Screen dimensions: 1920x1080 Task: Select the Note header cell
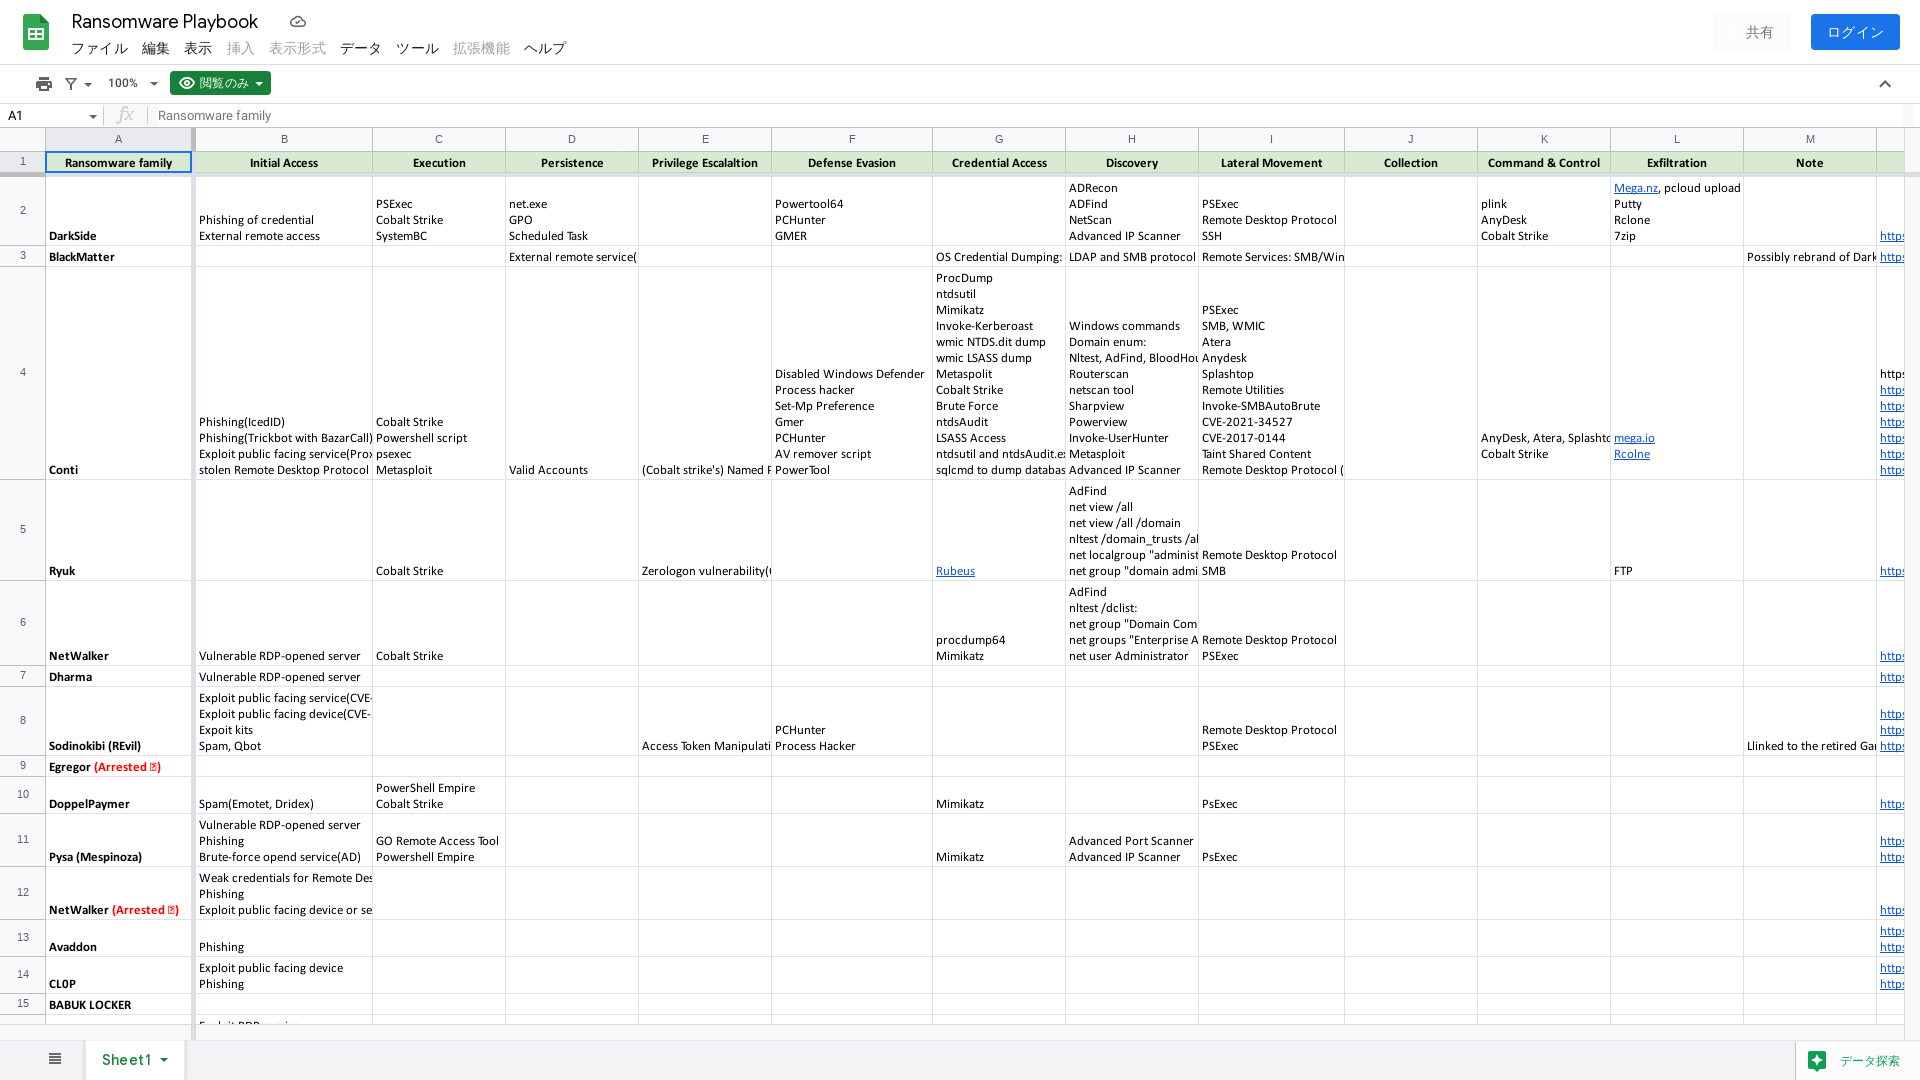tap(1810, 163)
